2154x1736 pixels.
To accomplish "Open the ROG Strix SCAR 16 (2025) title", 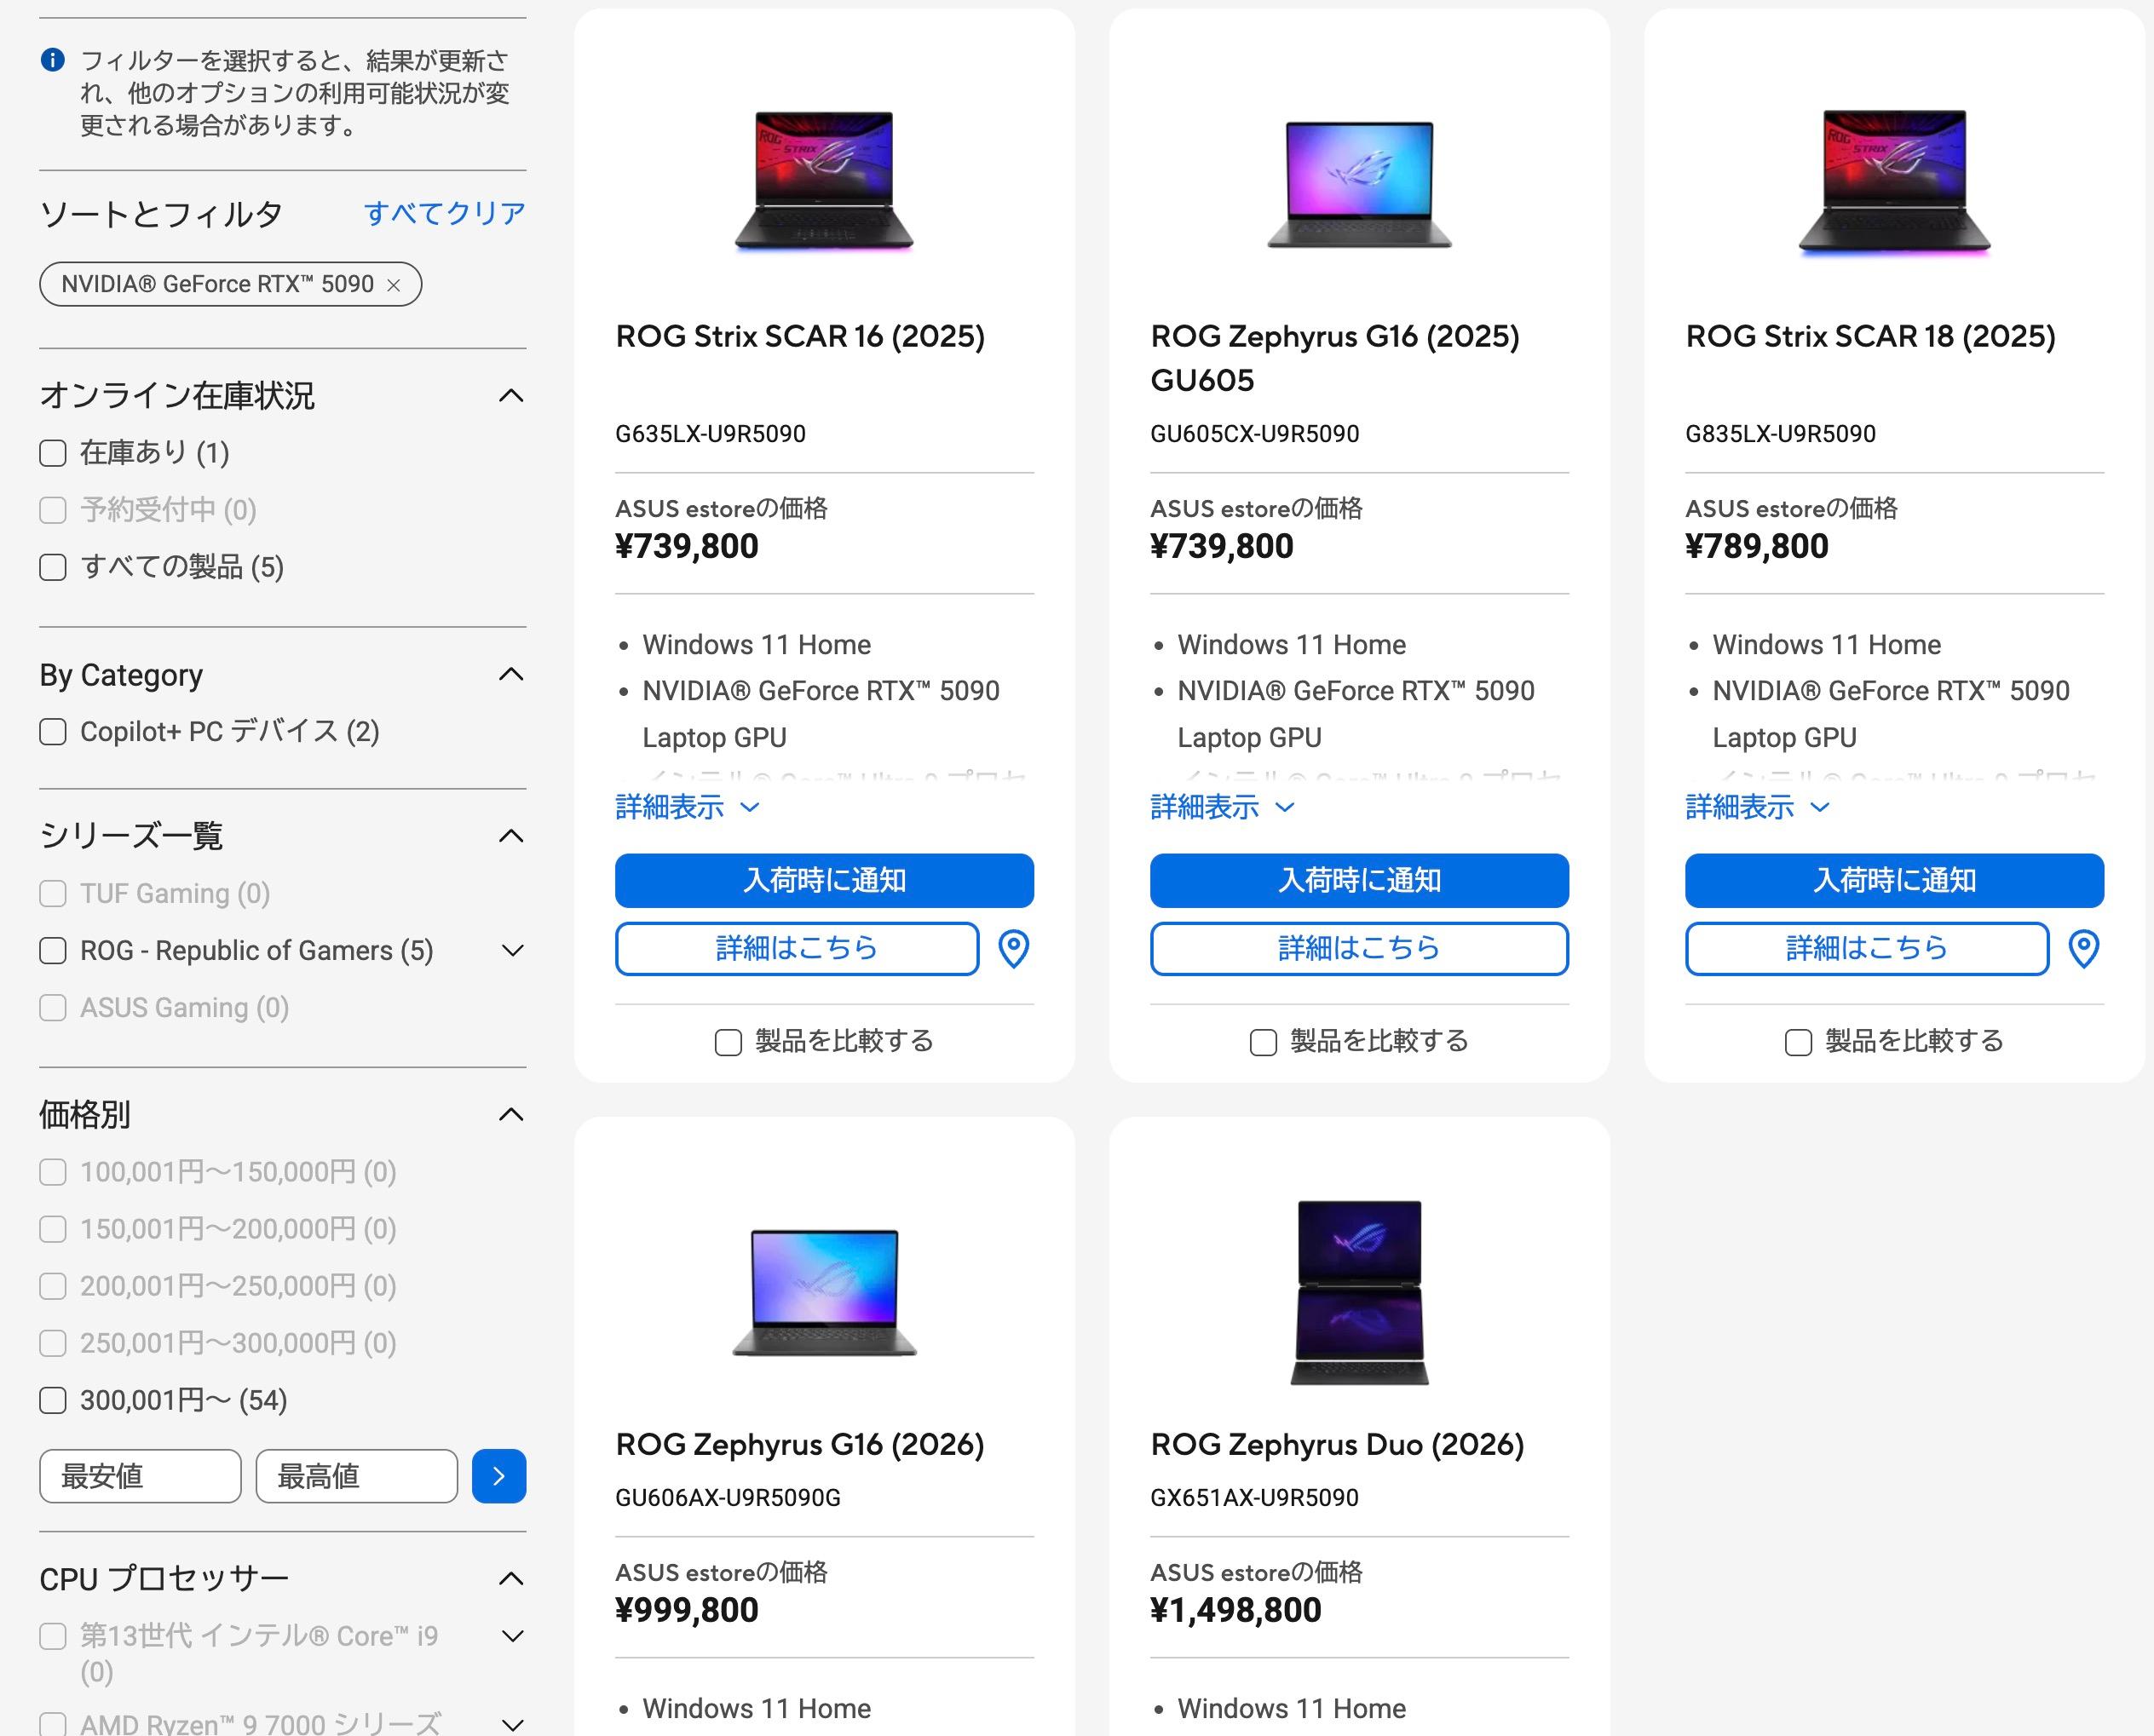I will (800, 337).
